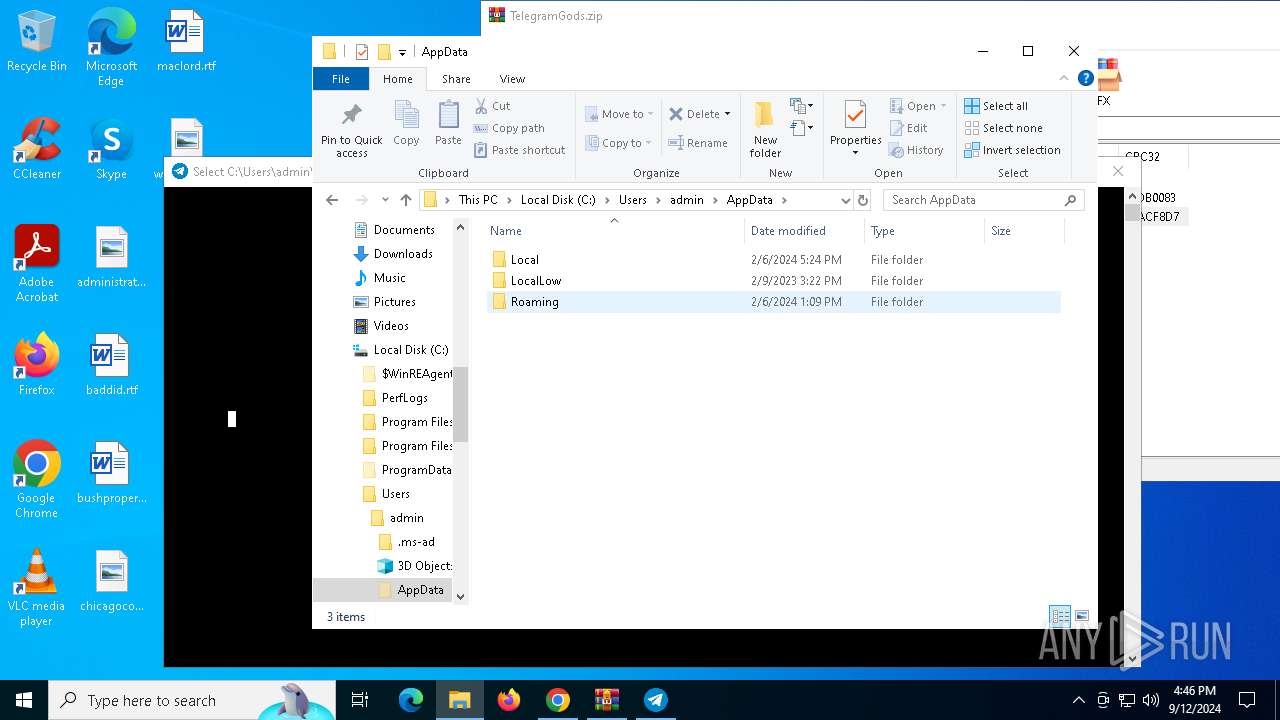Screen dimensions: 1280x720
Task: Sort by Type column header
Action: (x=924, y=231)
